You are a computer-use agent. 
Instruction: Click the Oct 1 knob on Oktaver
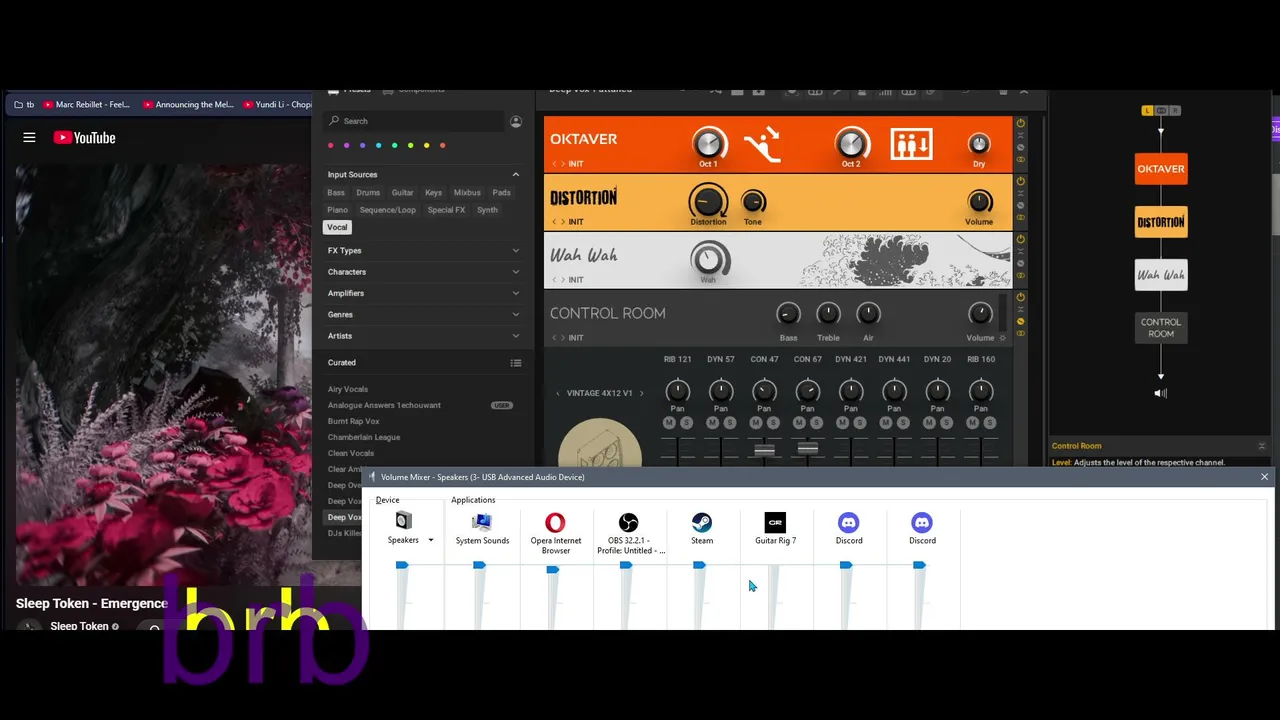click(x=708, y=143)
